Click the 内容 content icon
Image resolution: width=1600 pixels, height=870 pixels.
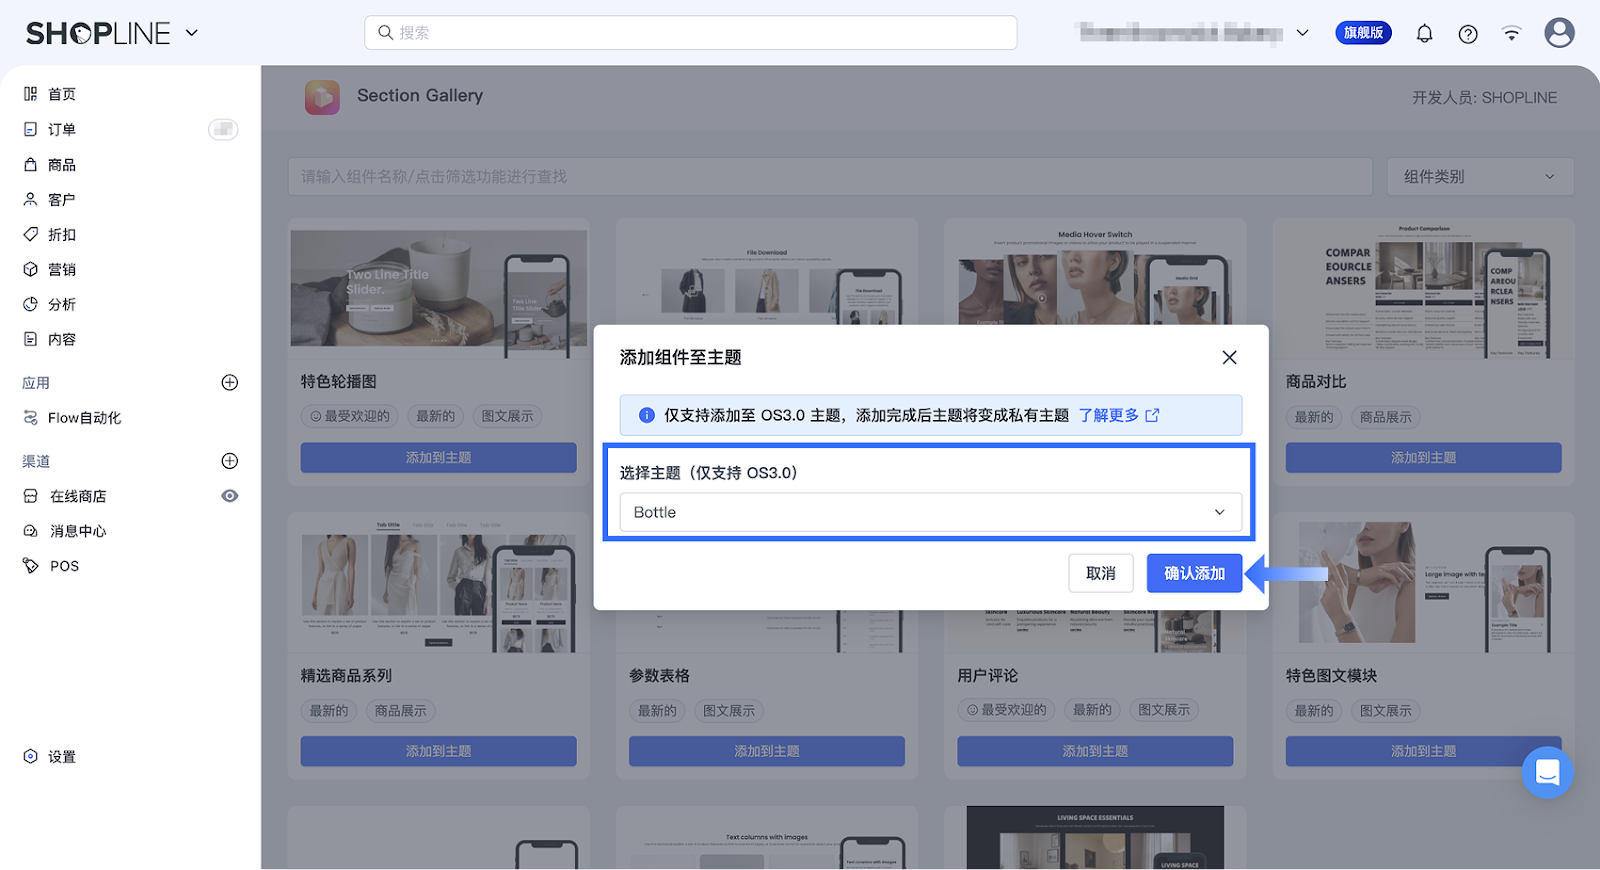31,339
